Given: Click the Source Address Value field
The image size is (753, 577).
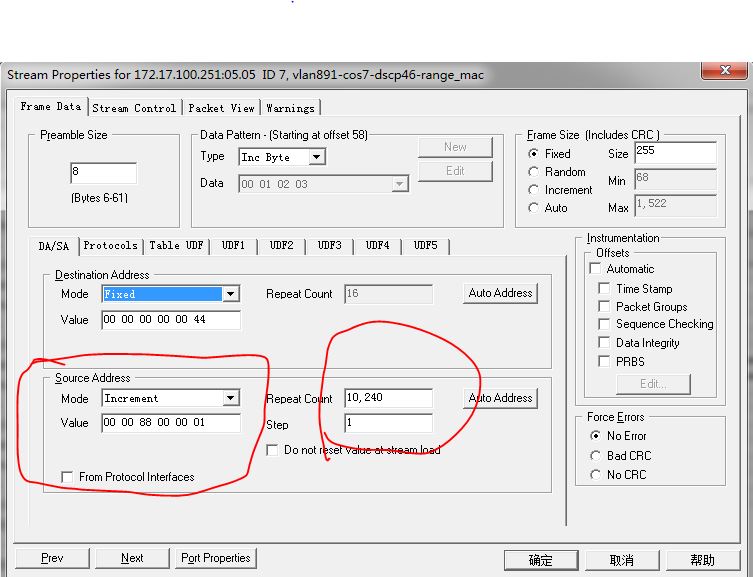Looking at the screenshot, I should pyautogui.click(x=171, y=423).
